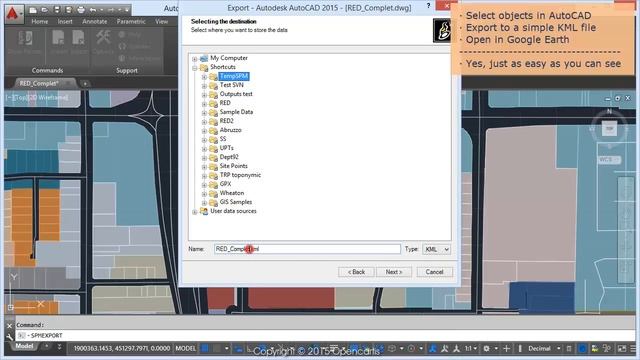The height and width of the screenshot is (360, 640).
Task: Click the Save As icon in Quick Access toolbar
Action: (x=69, y=9)
